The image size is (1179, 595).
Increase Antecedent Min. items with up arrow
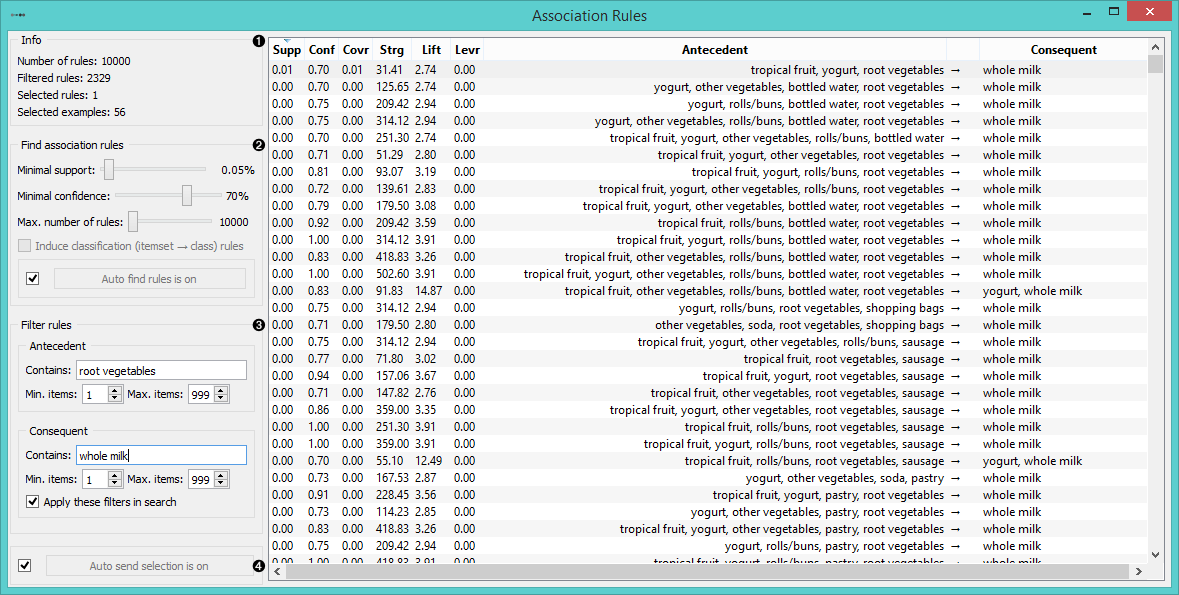click(115, 390)
